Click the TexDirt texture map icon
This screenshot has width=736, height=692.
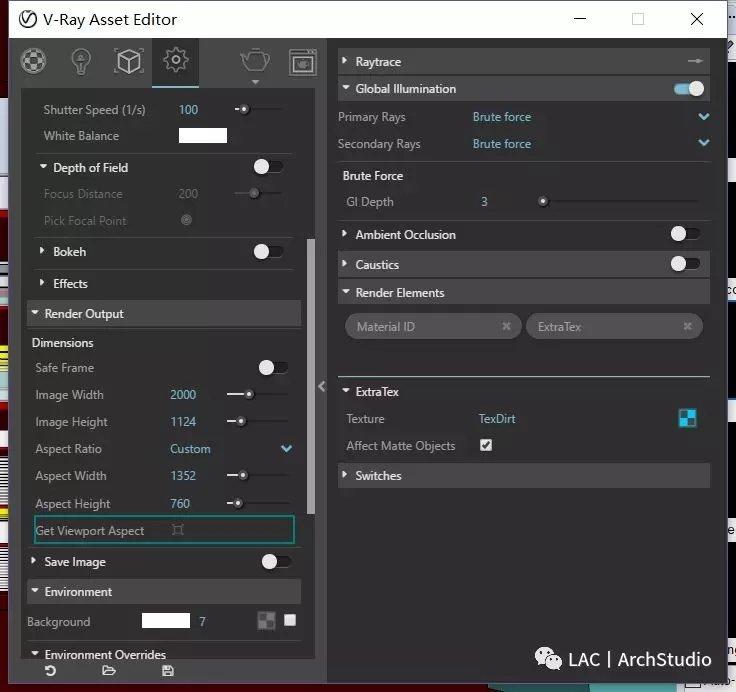click(688, 418)
